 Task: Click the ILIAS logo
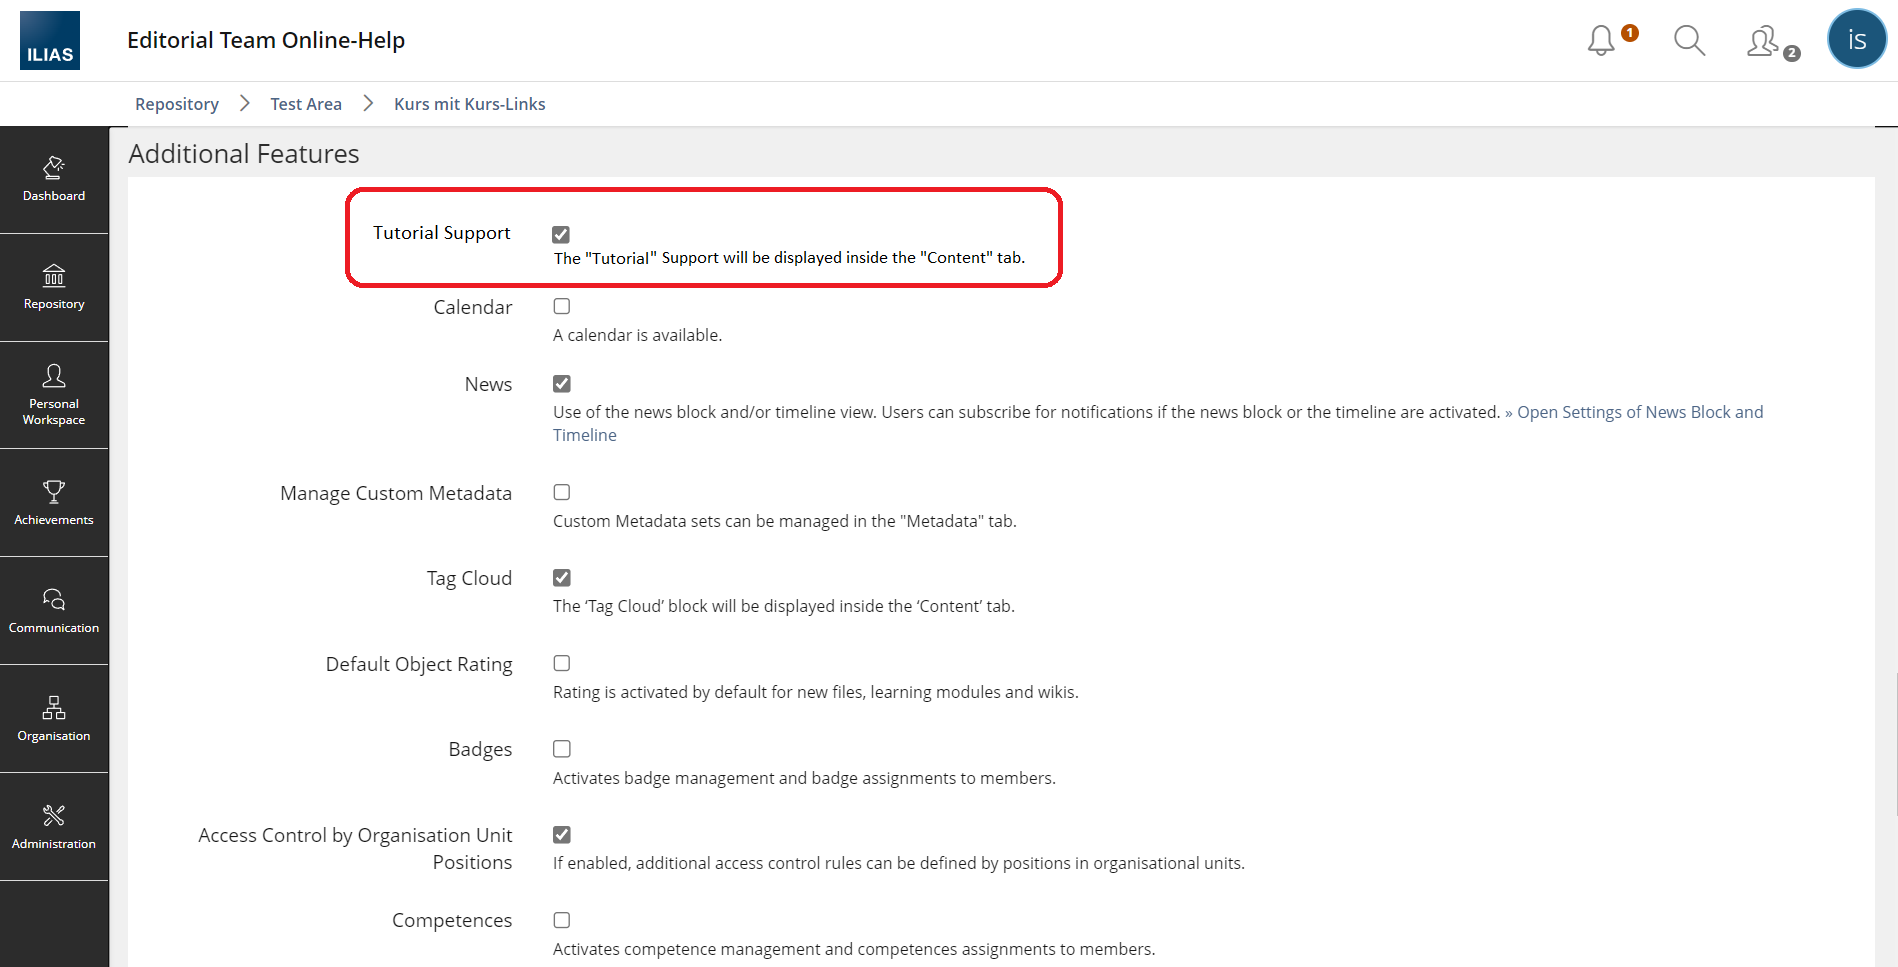50,41
